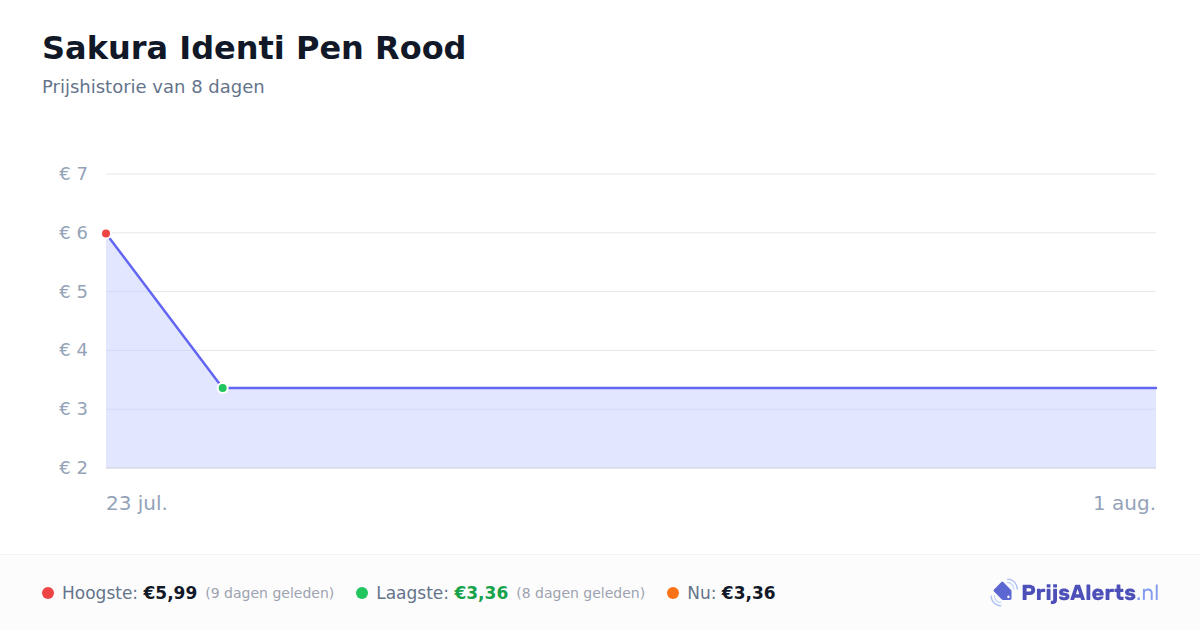Viewport: 1200px width, 630px height.
Task: Click the € 7 axis label
Action: [73, 174]
